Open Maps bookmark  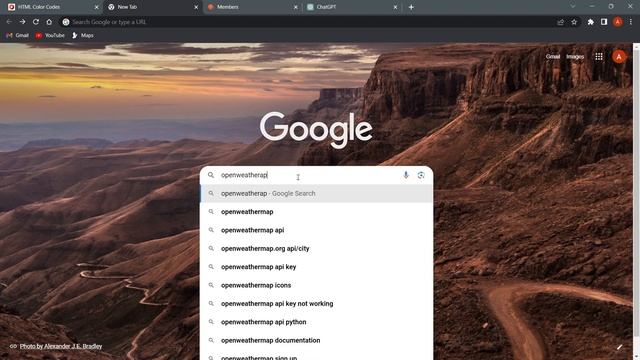point(82,36)
